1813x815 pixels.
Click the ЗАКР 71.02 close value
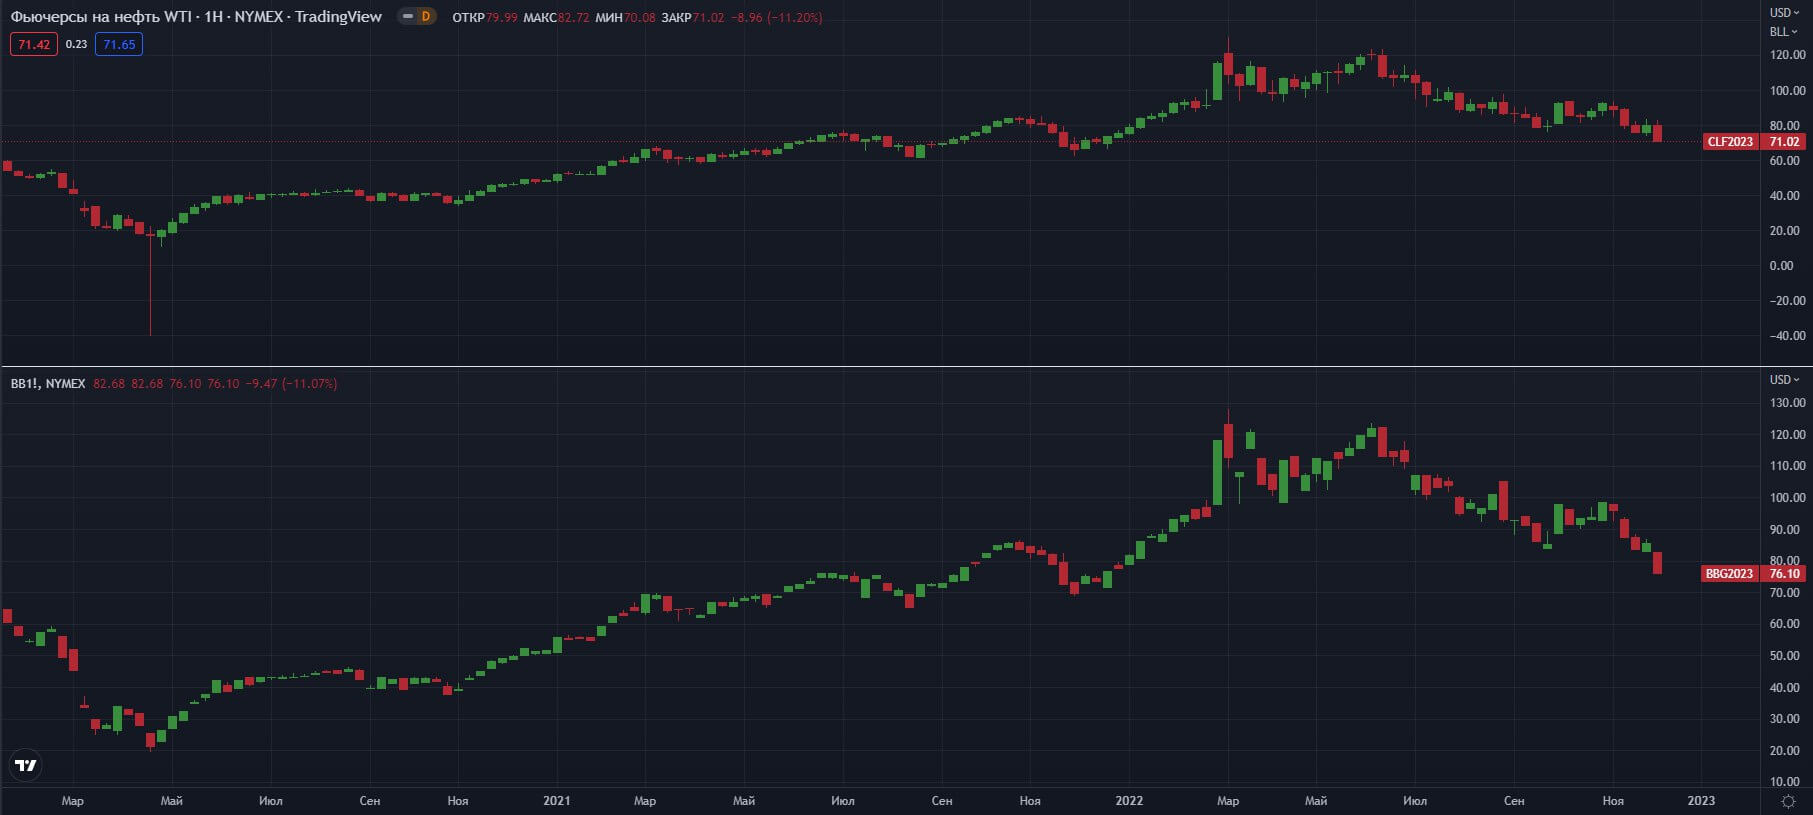coord(692,18)
